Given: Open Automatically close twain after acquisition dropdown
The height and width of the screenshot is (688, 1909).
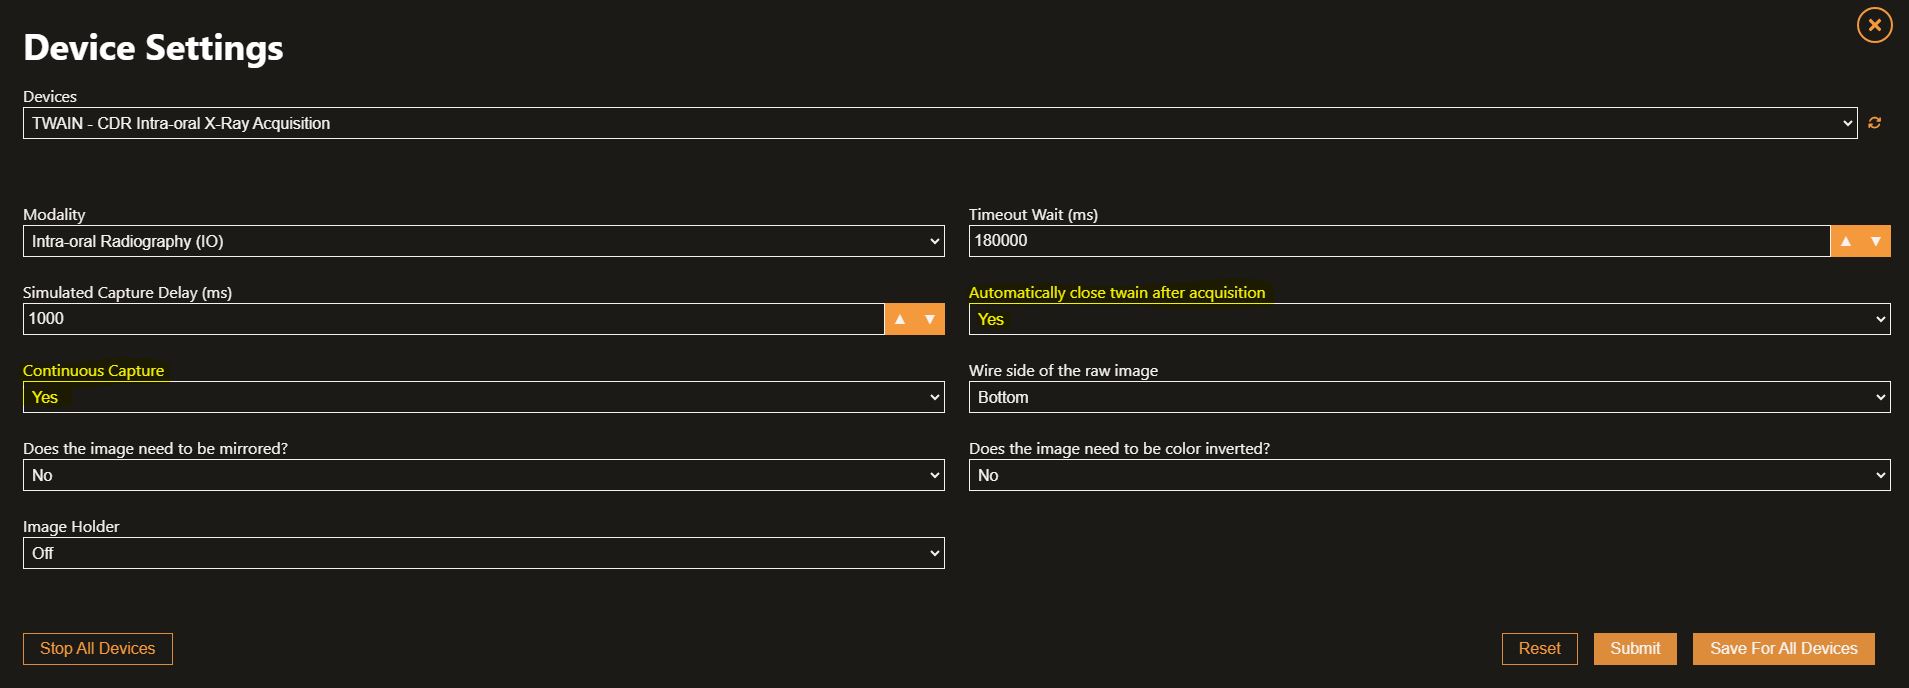Looking at the screenshot, I should (1430, 319).
